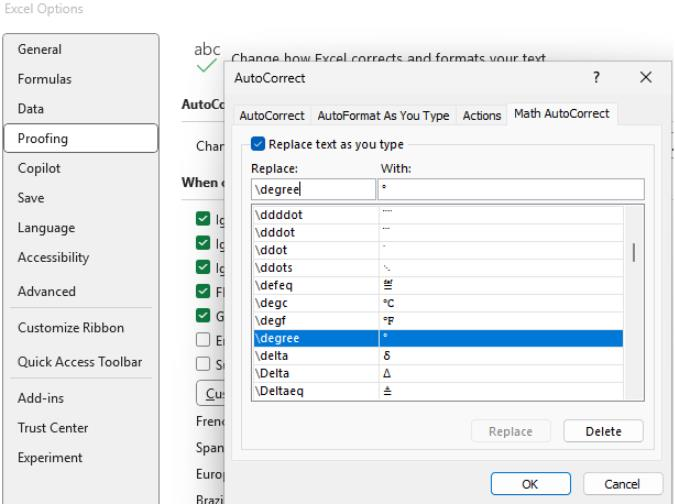Open Language options category

click(x=81, y=228)
